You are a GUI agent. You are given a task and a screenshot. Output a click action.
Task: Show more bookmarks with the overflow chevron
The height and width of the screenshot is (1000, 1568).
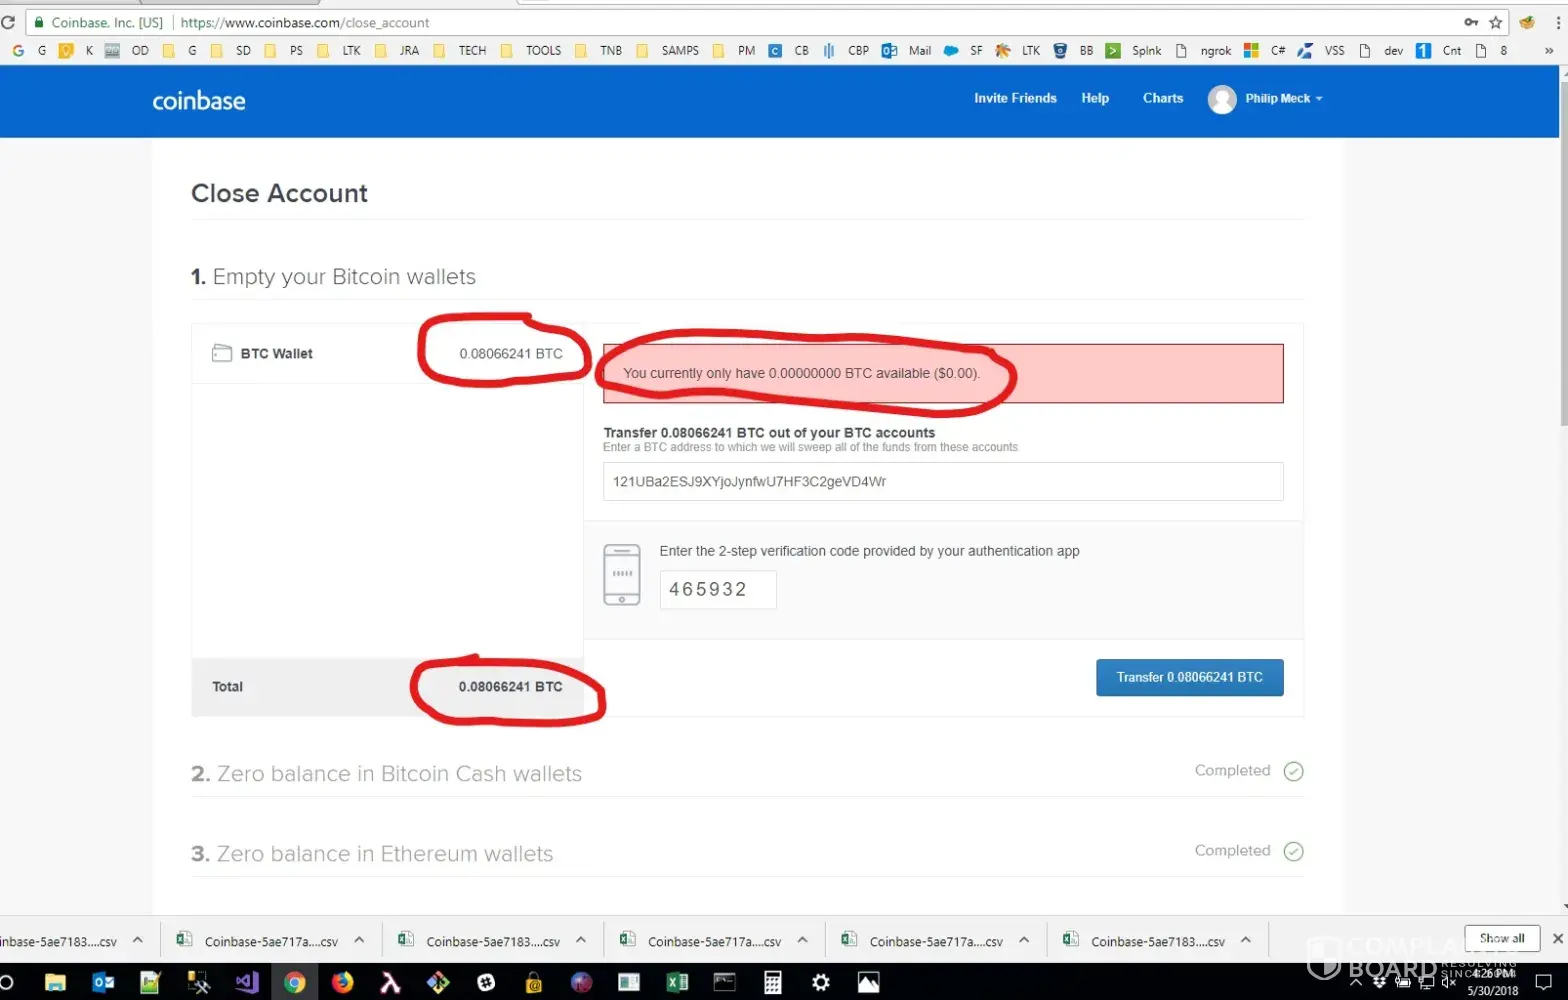click(1548, 50)
